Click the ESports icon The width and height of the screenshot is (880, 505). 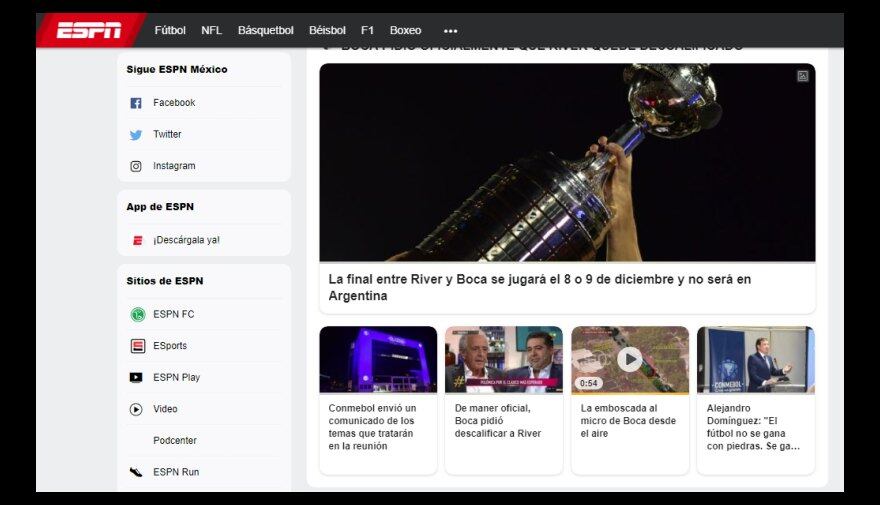click(x=138, y=346)
